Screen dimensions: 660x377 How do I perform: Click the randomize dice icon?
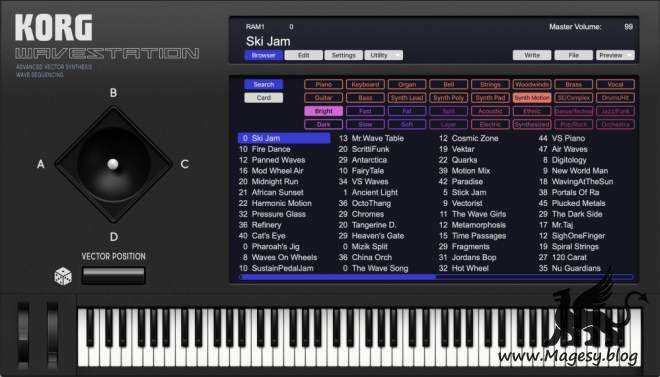[x=63, y=276]
